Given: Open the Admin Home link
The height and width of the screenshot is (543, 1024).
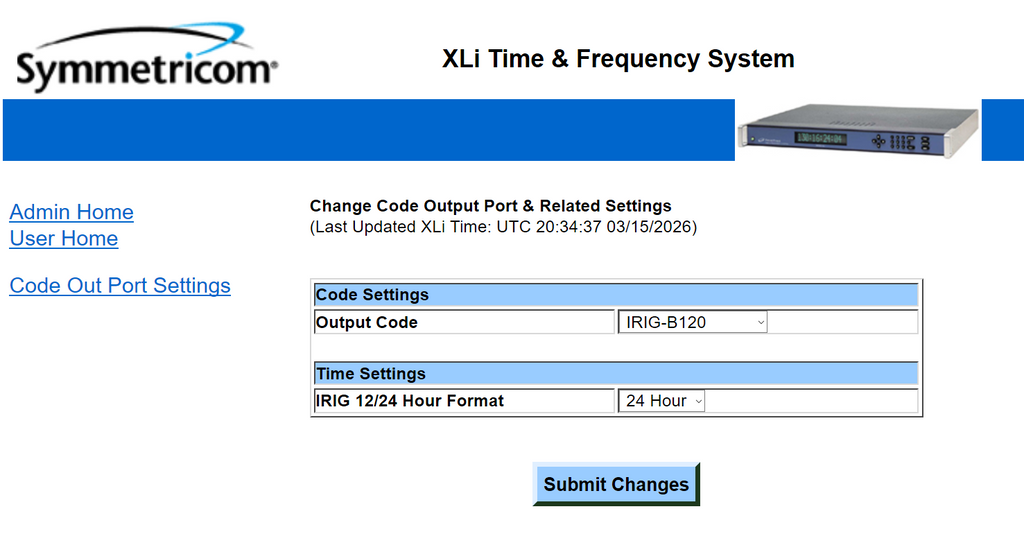Looking at the screenshot, I should pyautogui.click(x=71, y=212).
